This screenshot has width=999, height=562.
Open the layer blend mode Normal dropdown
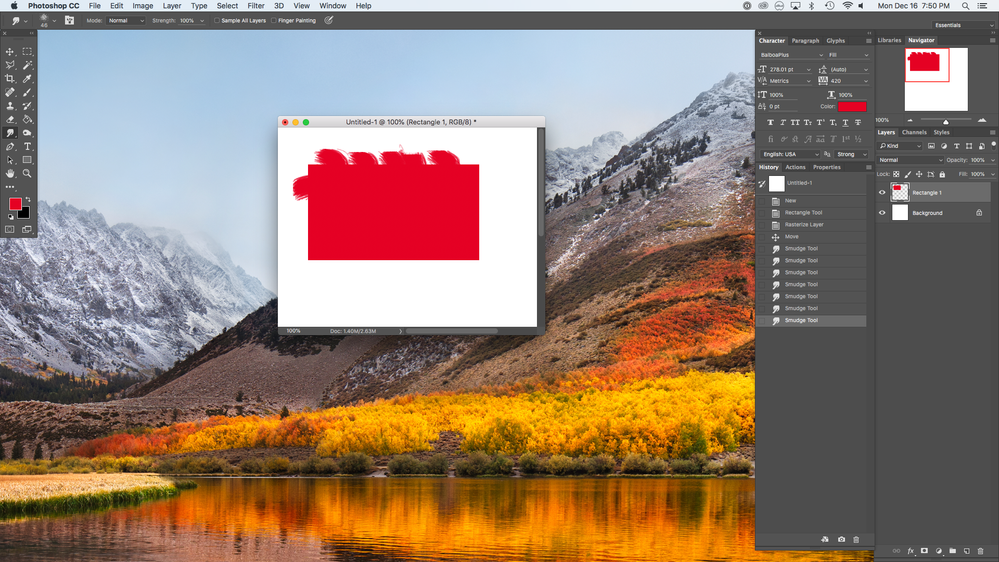click(910, 160)
